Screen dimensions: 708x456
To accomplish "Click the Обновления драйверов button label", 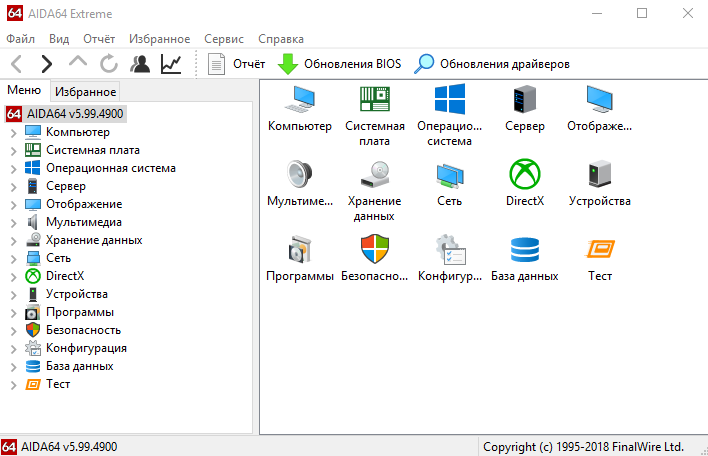I will point(505,64).
